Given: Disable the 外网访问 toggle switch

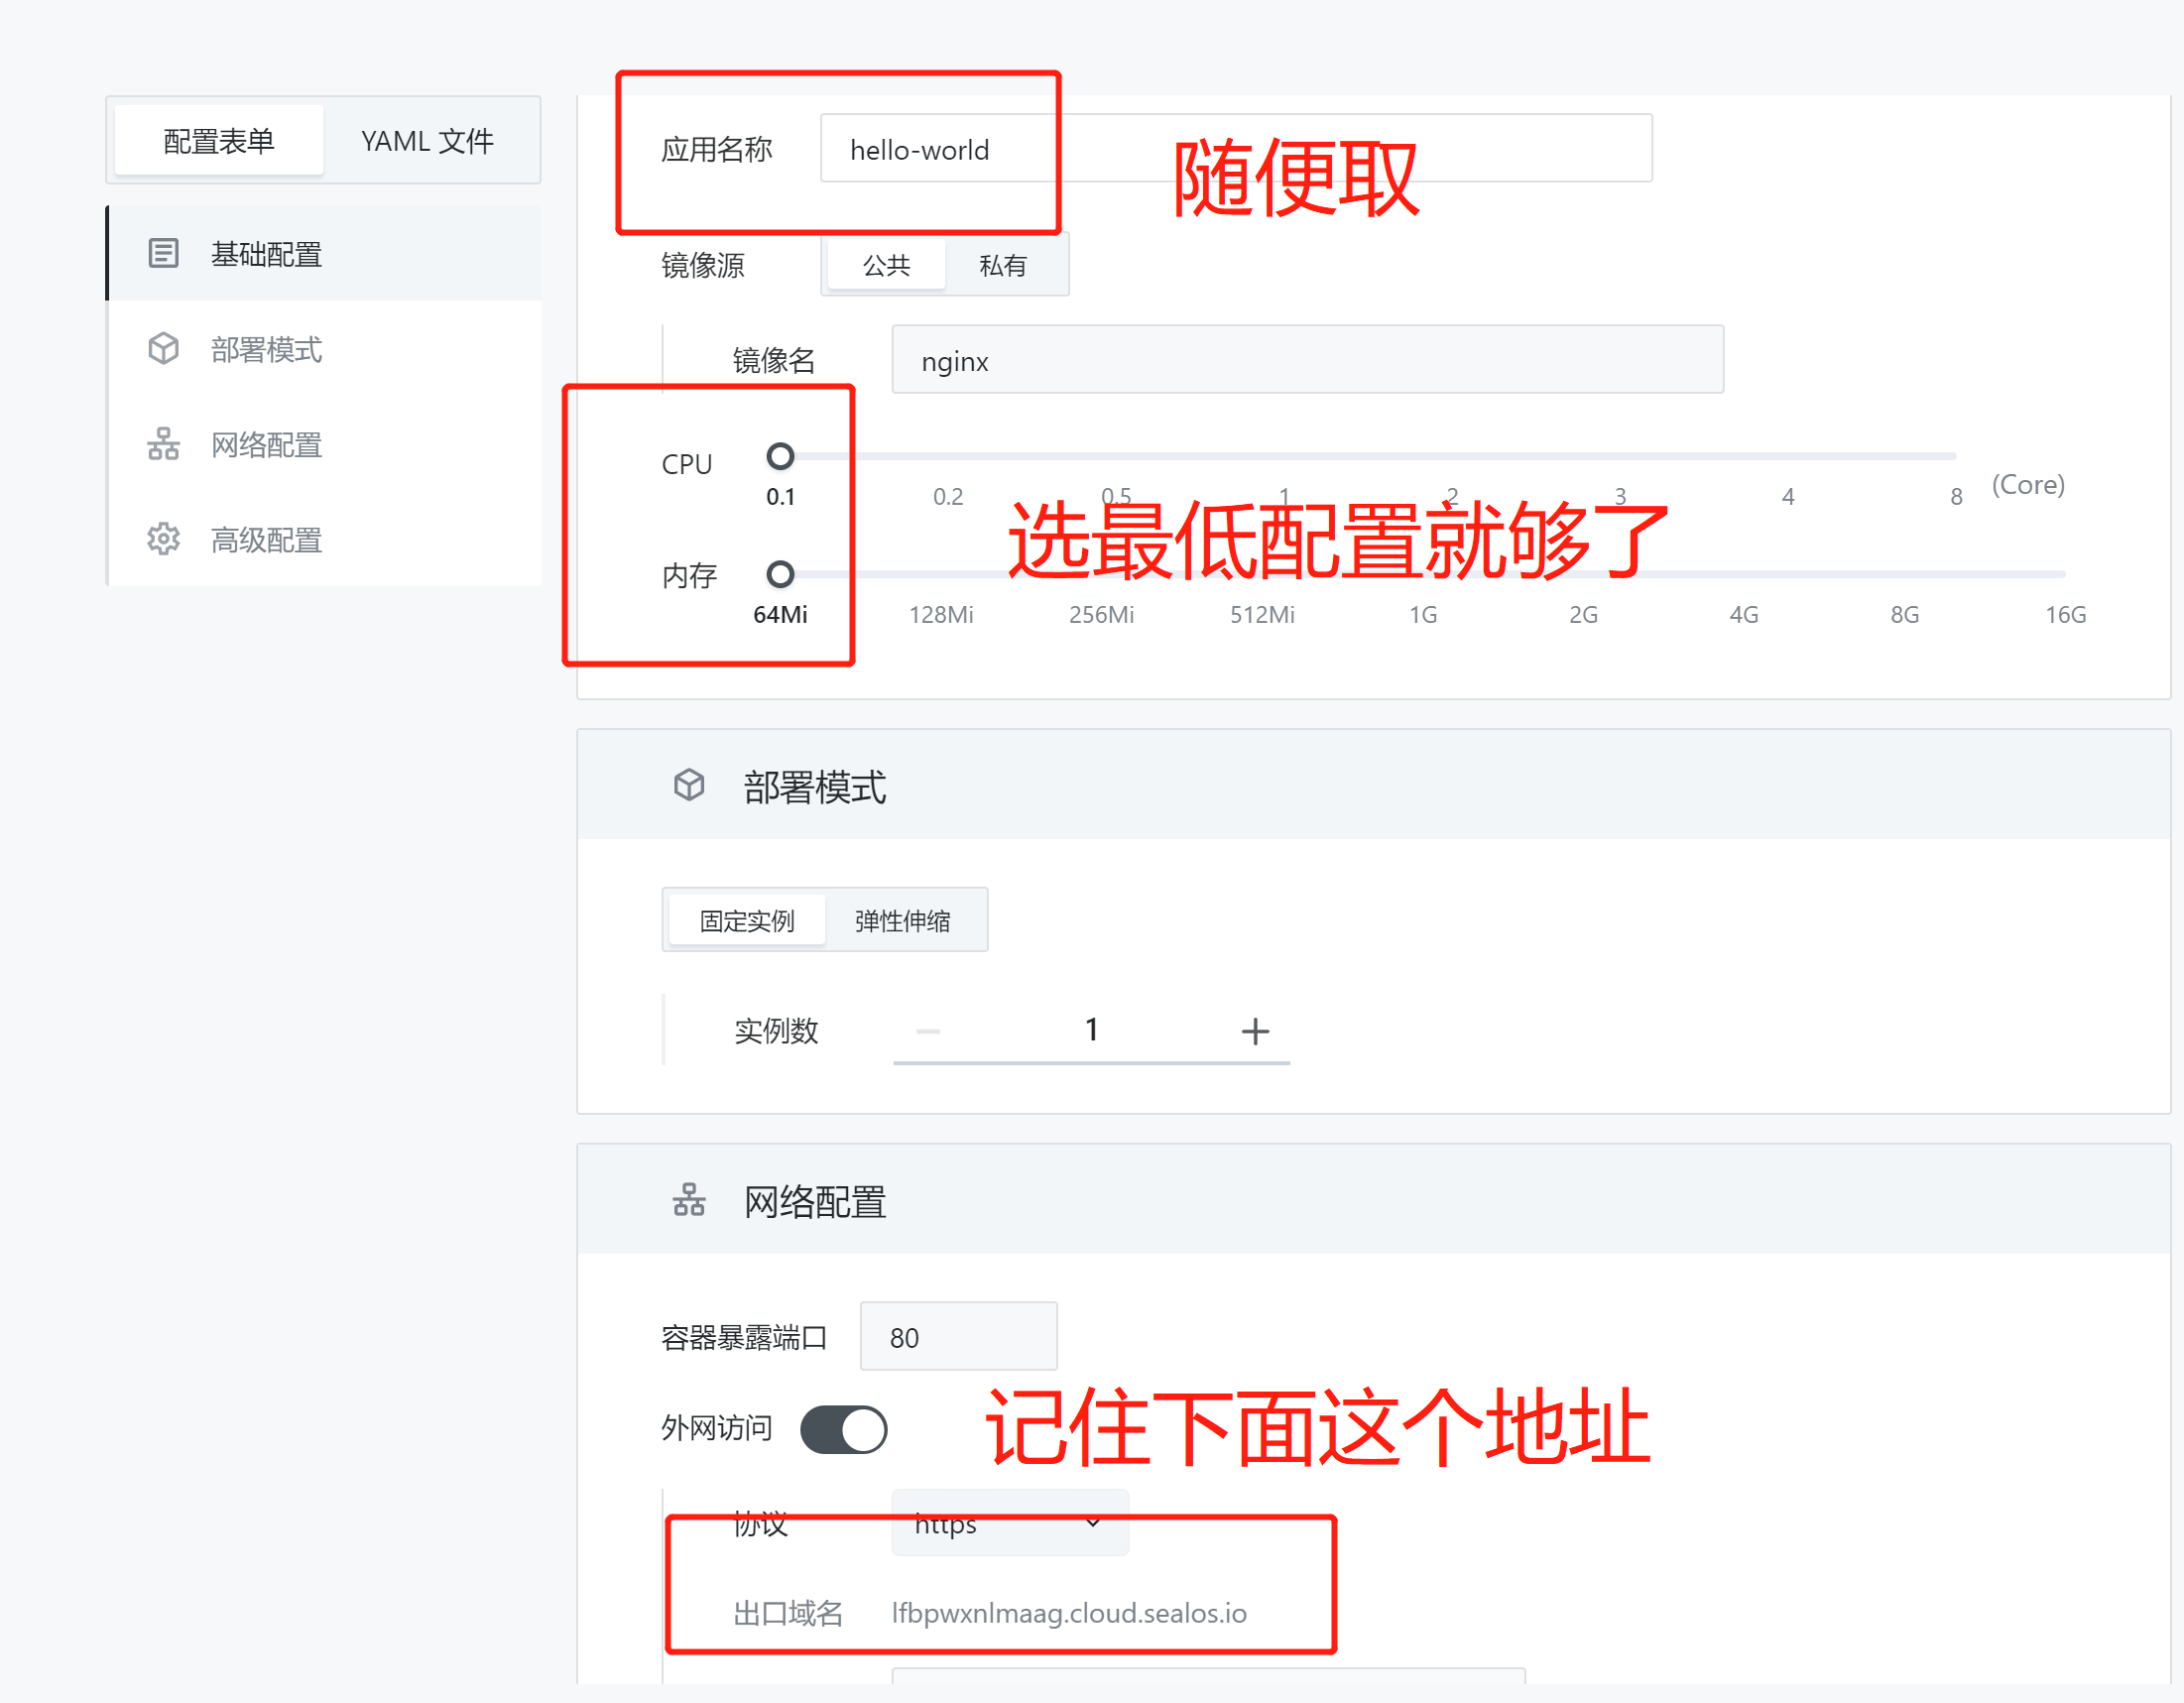Looking at the screenshot, I should (x=843, y=1428).
